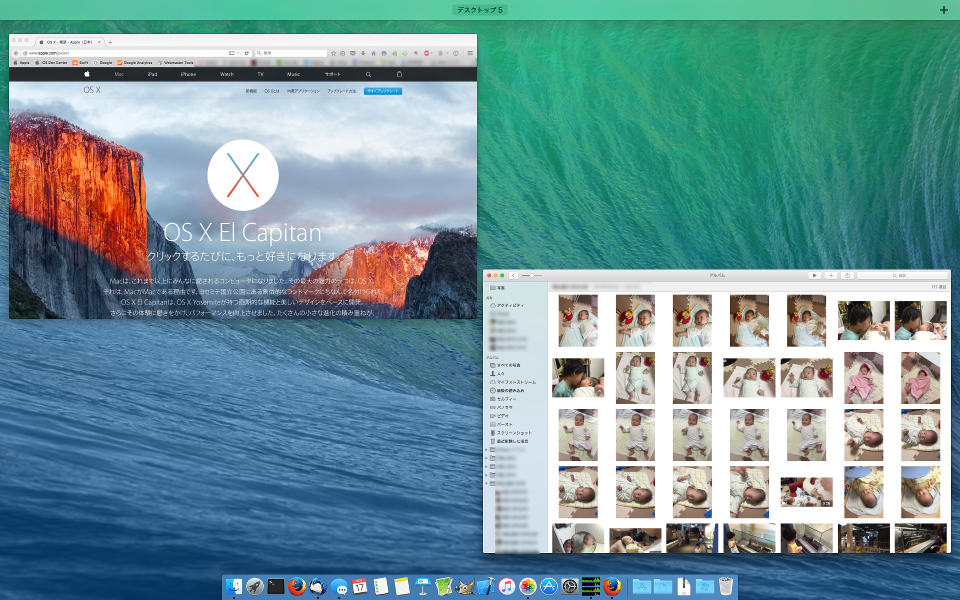Screen dimensions: 960x600
Task: Start slideshow with Photos play button
Action: point(814,276)
